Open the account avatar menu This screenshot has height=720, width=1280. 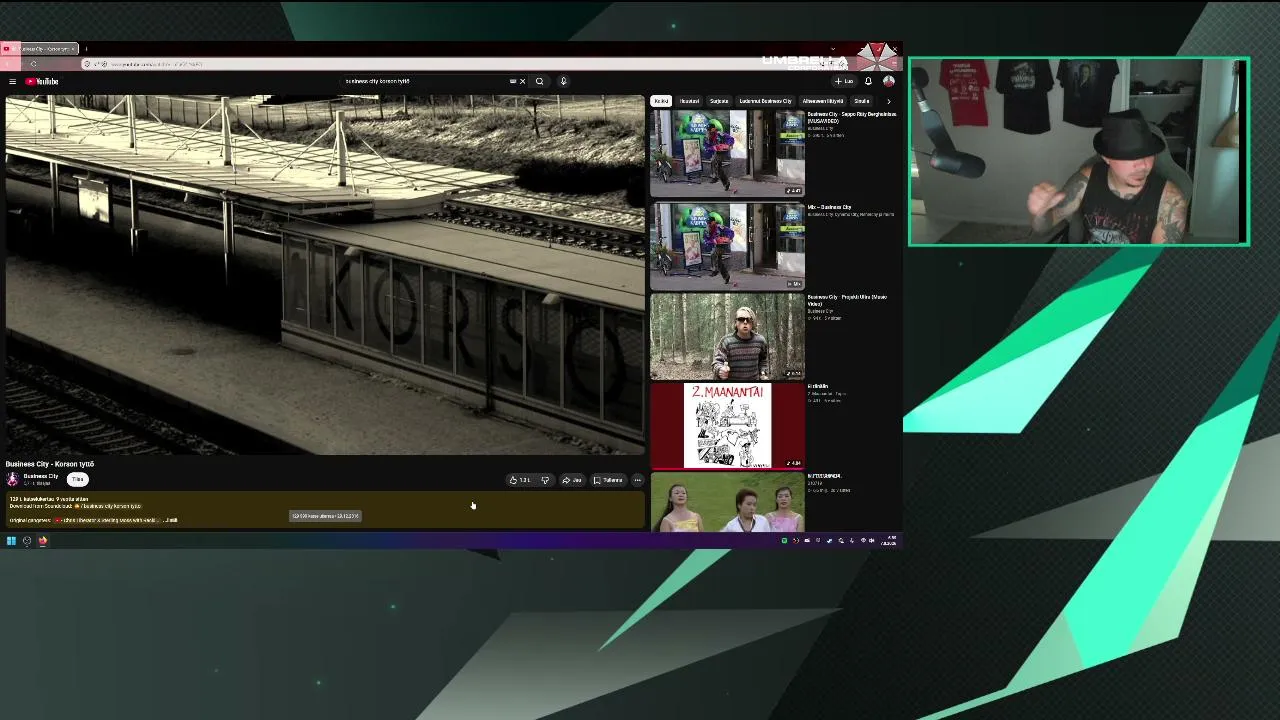pos(888,81)
